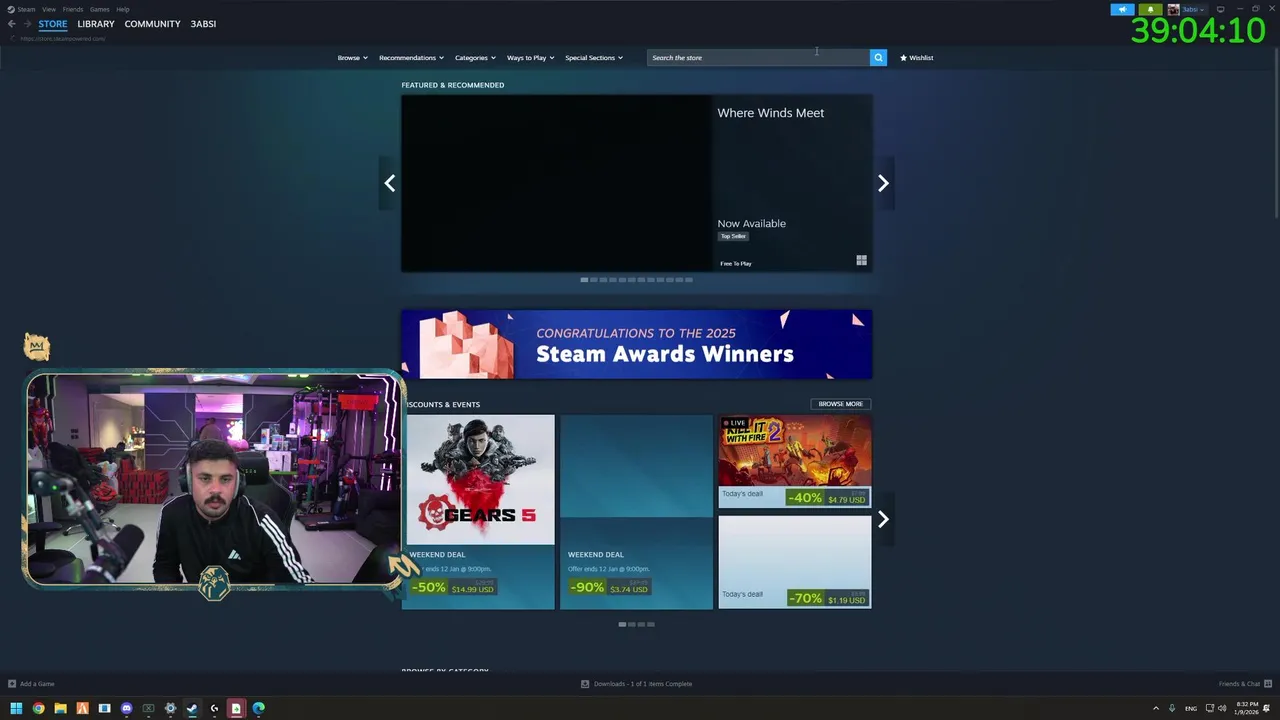
Task: Open the Settings gear taskbar icon
Action: [x=170, y=708]
